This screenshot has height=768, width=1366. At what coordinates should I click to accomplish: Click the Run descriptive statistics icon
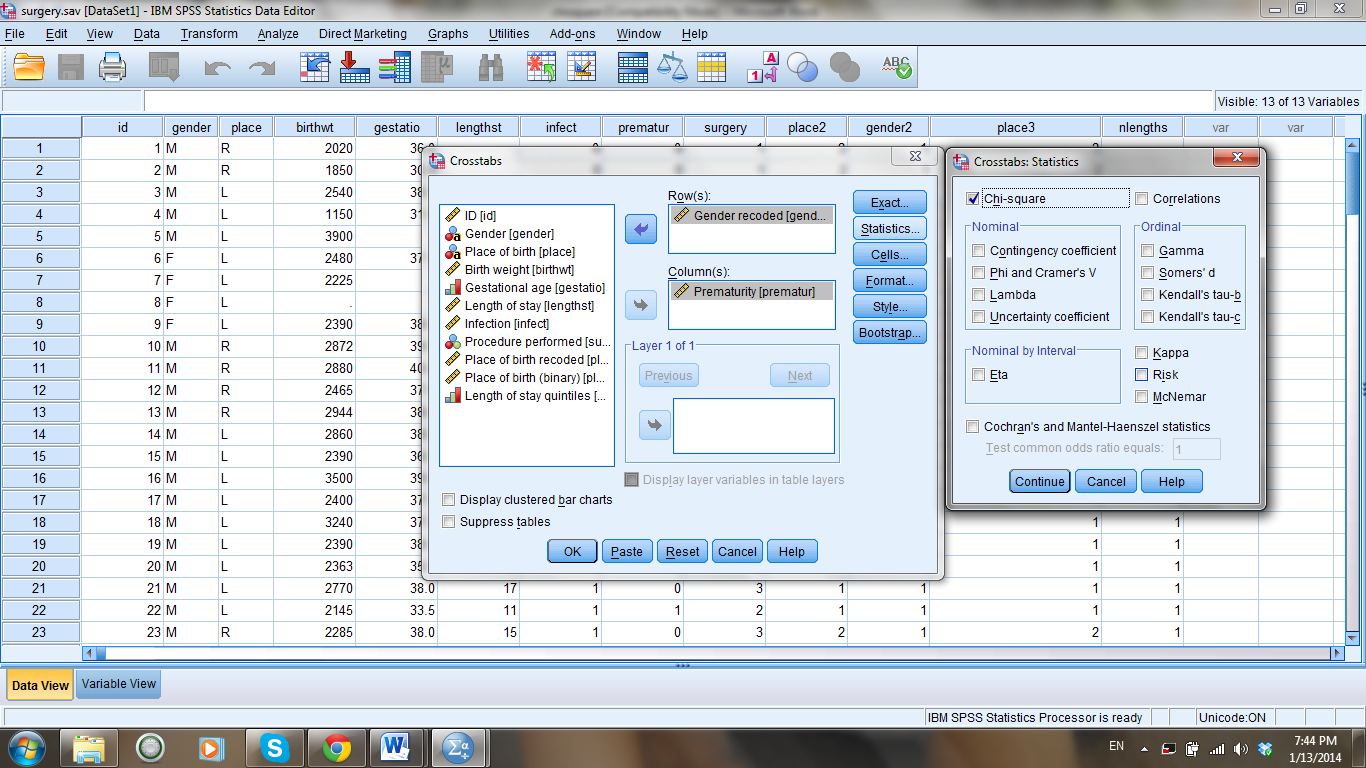point(437,67)
